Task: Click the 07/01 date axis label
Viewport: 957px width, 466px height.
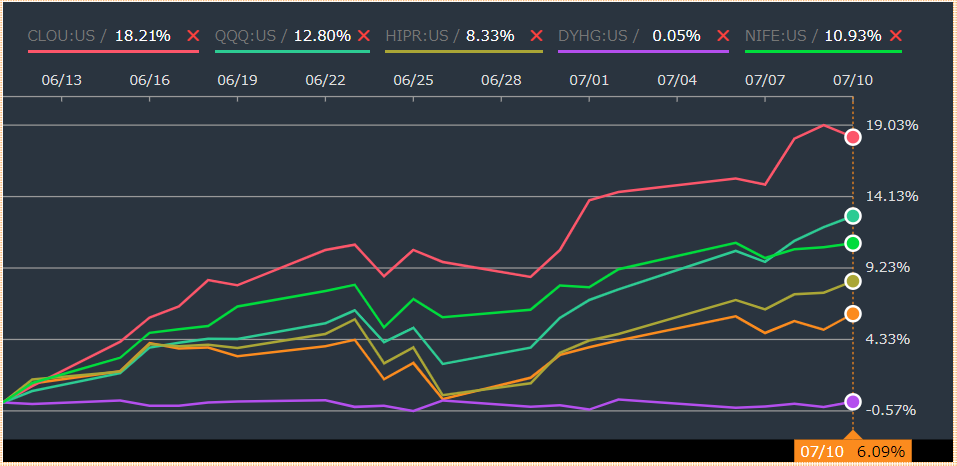Action: pyautogui.click(x=589, y=81)
